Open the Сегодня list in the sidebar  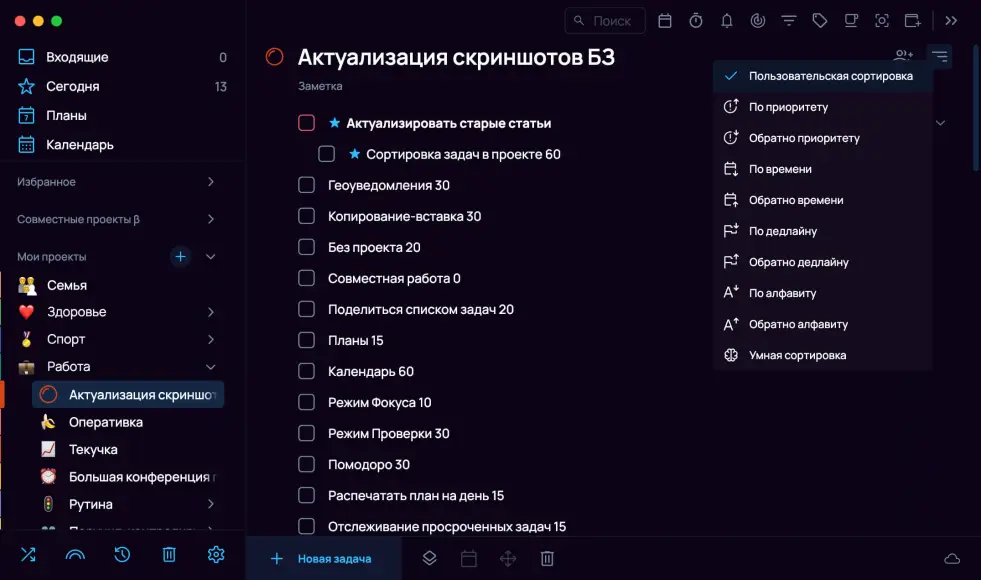coord(73,87)
